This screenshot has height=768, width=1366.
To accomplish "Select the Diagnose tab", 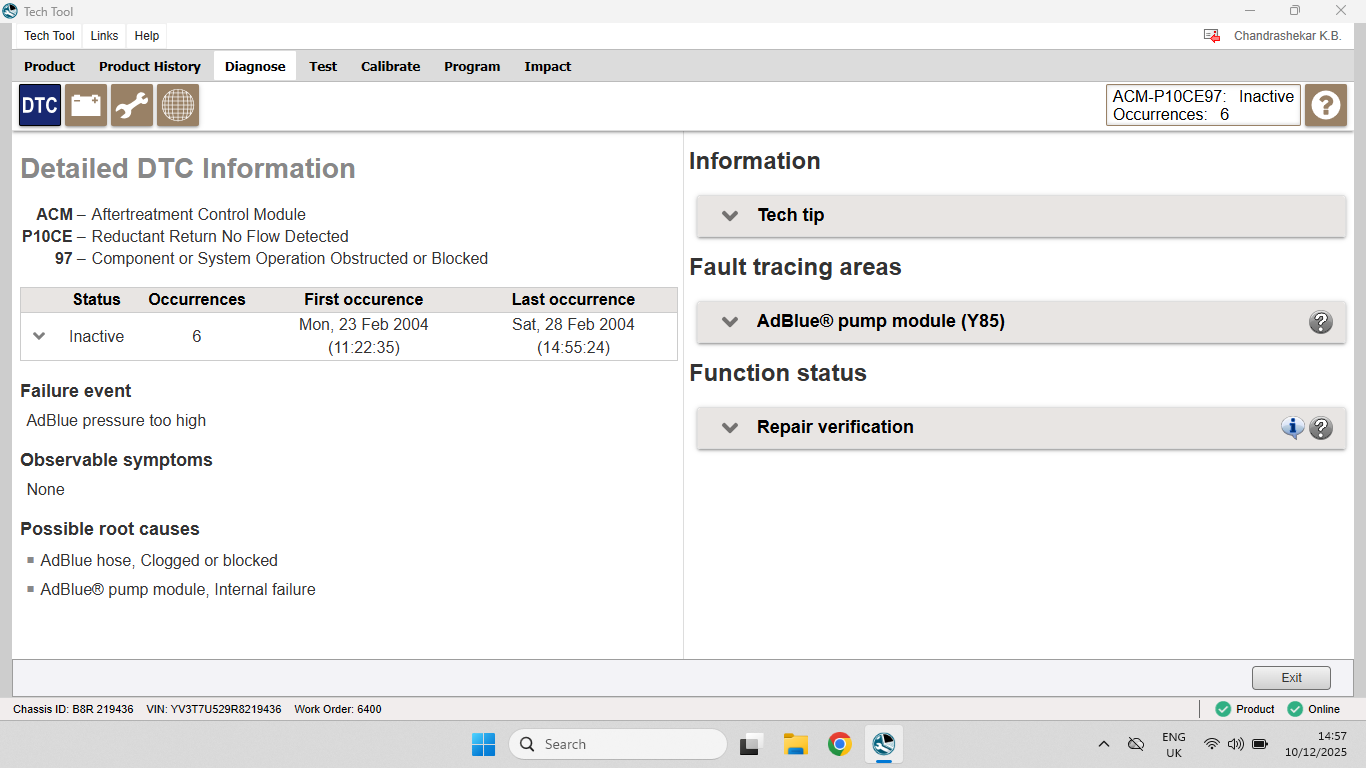I will [x=255, y=67].
